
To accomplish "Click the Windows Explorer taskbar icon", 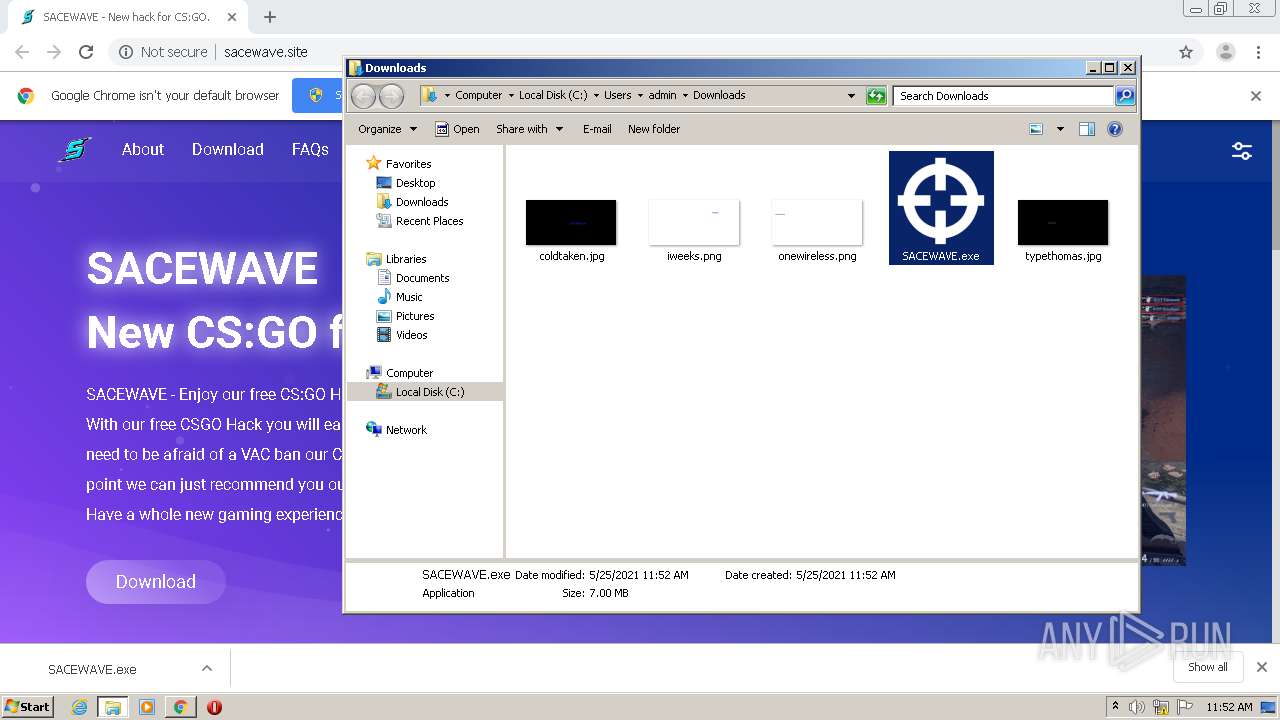I will pyautogui.click(x=113, y=707).
